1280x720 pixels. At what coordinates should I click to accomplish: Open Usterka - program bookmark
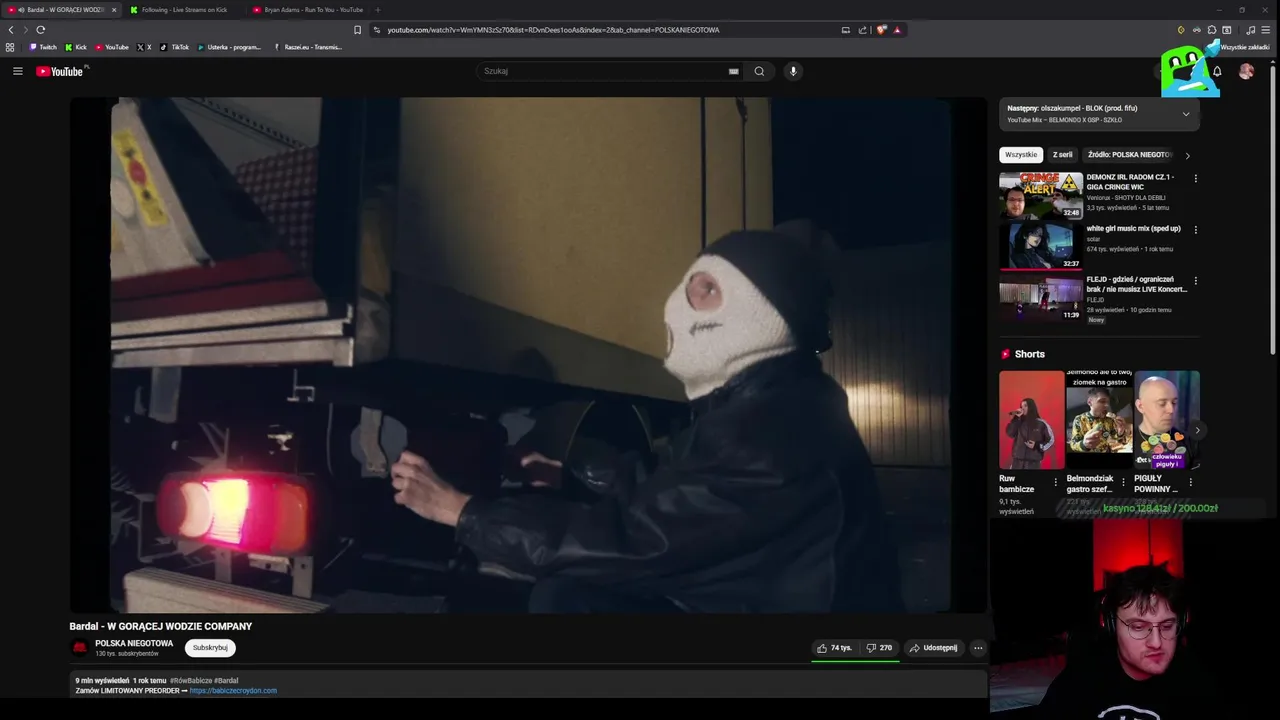point(229,47)
